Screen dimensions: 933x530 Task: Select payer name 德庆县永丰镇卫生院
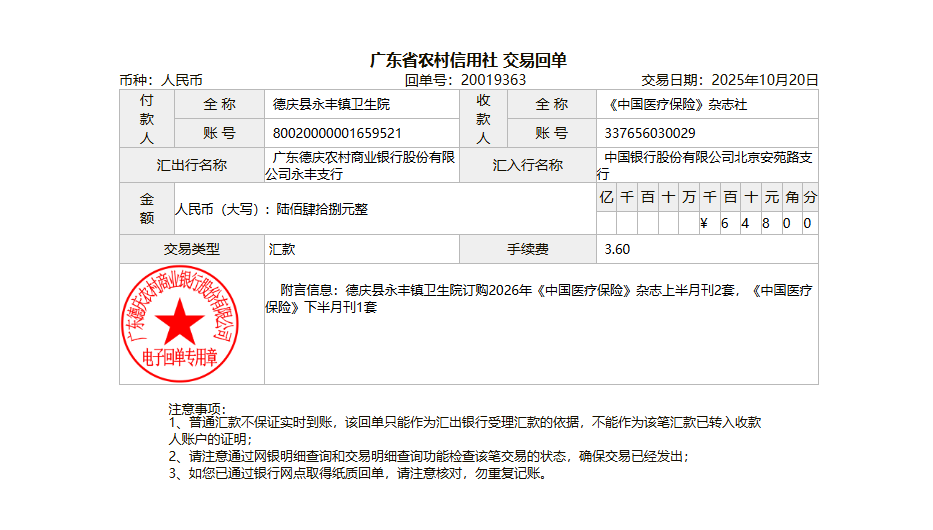coord(331,104)
